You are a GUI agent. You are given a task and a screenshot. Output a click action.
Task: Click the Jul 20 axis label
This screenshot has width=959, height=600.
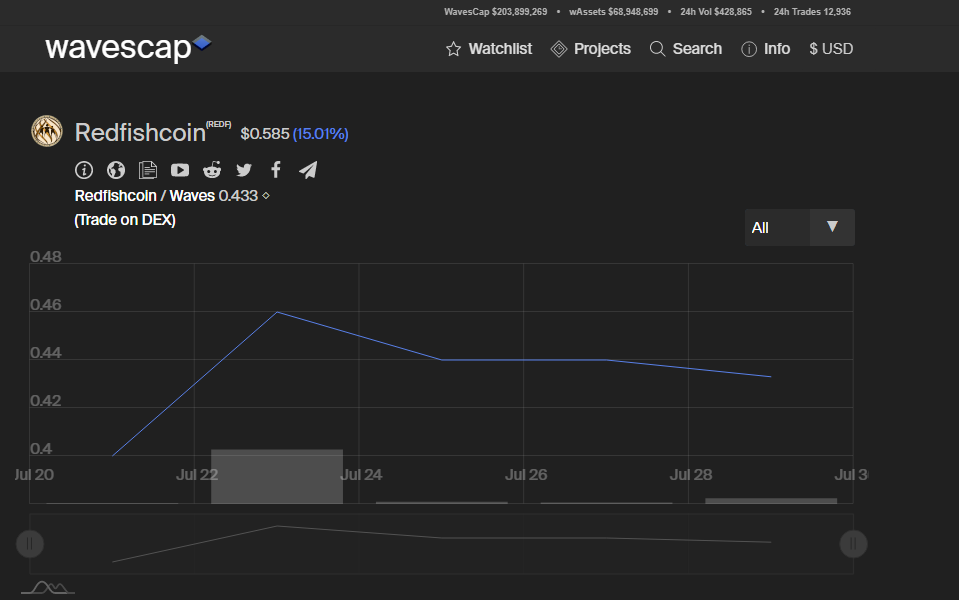coord(34,475)
